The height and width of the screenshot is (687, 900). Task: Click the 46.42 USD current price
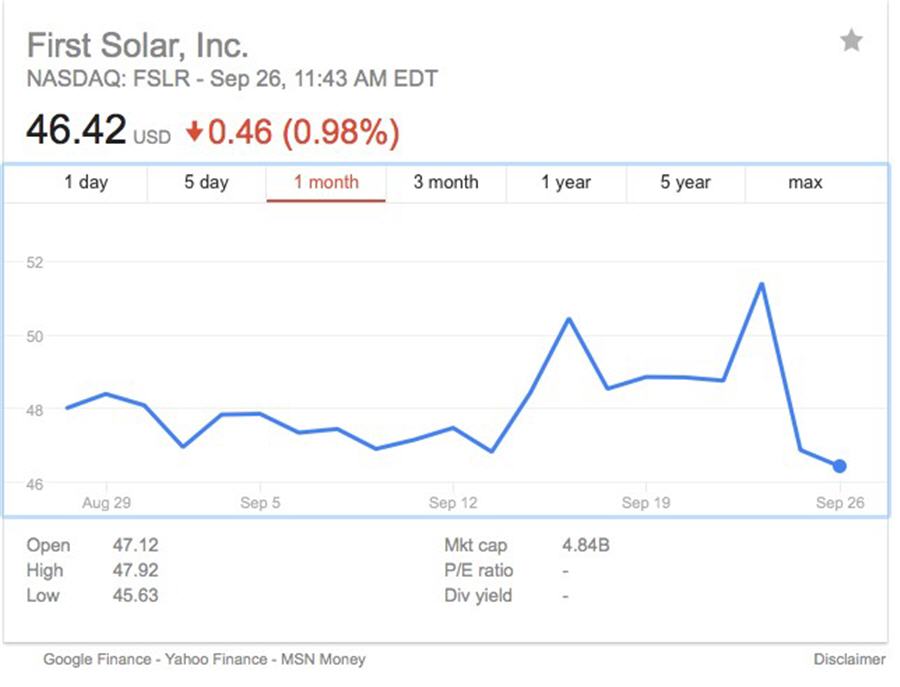[x=77, y=131]
